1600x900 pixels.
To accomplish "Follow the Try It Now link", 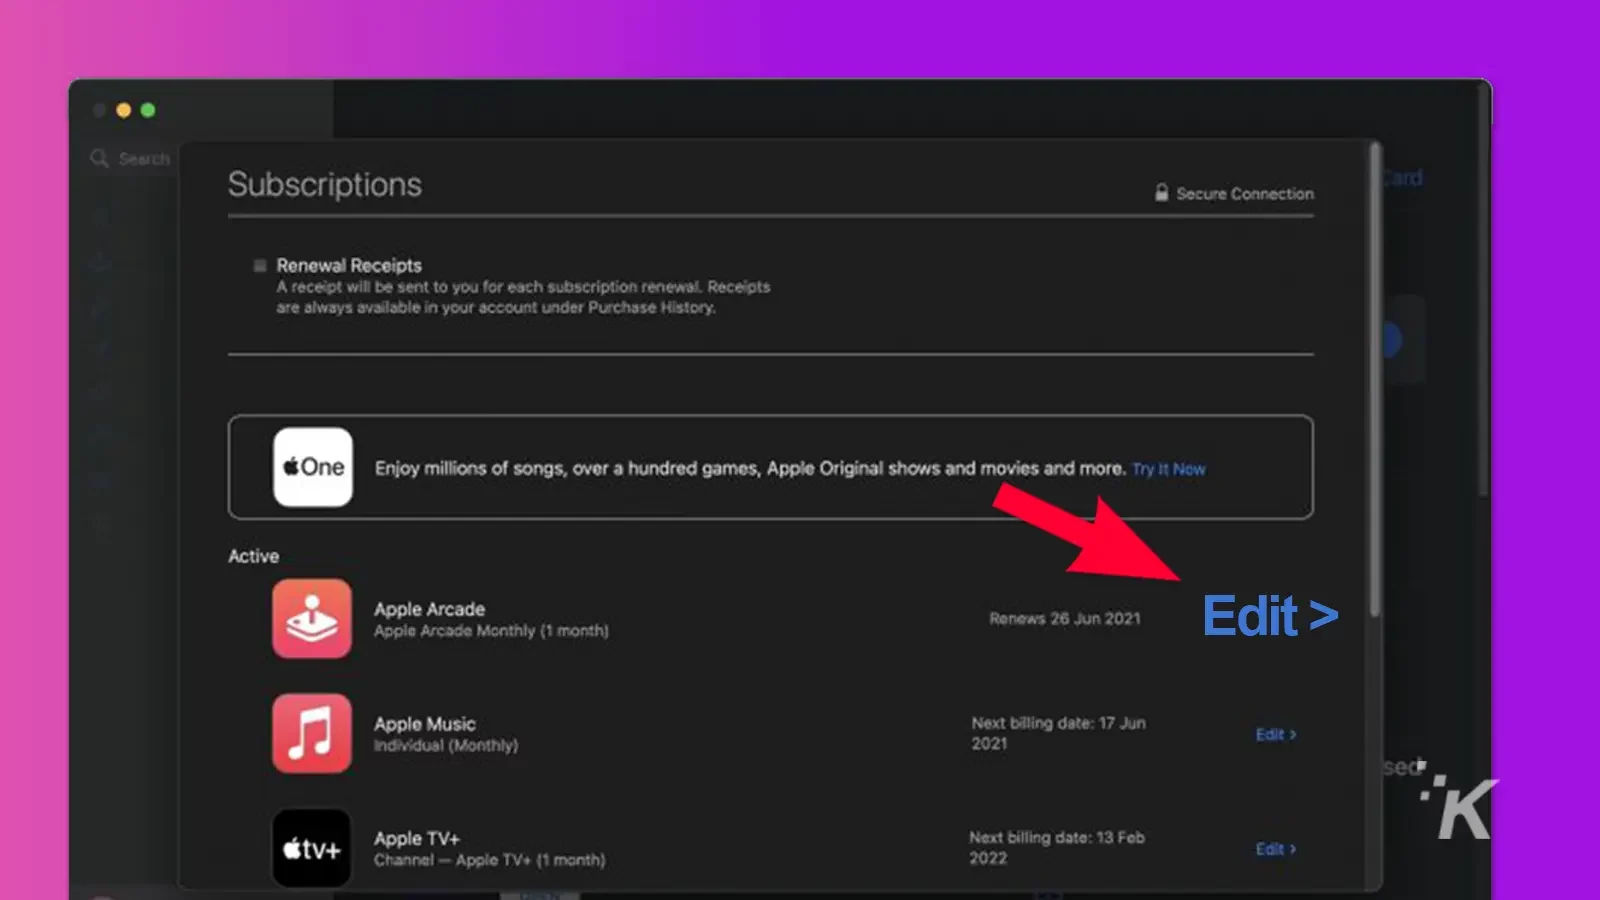I will point(1168,469).
